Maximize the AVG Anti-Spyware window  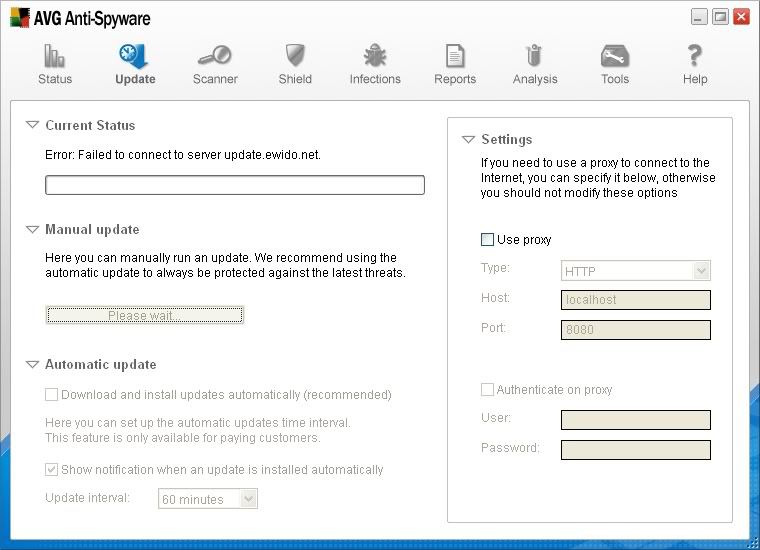pos(720,17)
